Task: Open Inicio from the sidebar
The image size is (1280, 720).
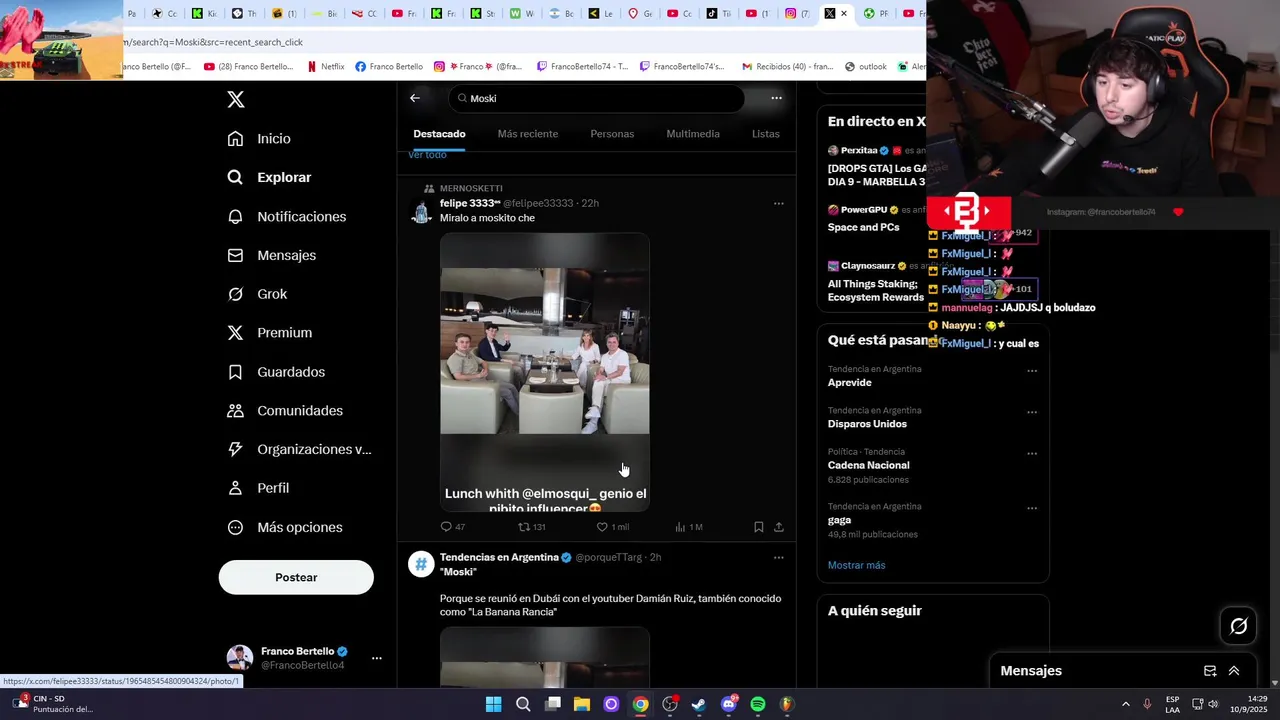Action: click(259, 139)
